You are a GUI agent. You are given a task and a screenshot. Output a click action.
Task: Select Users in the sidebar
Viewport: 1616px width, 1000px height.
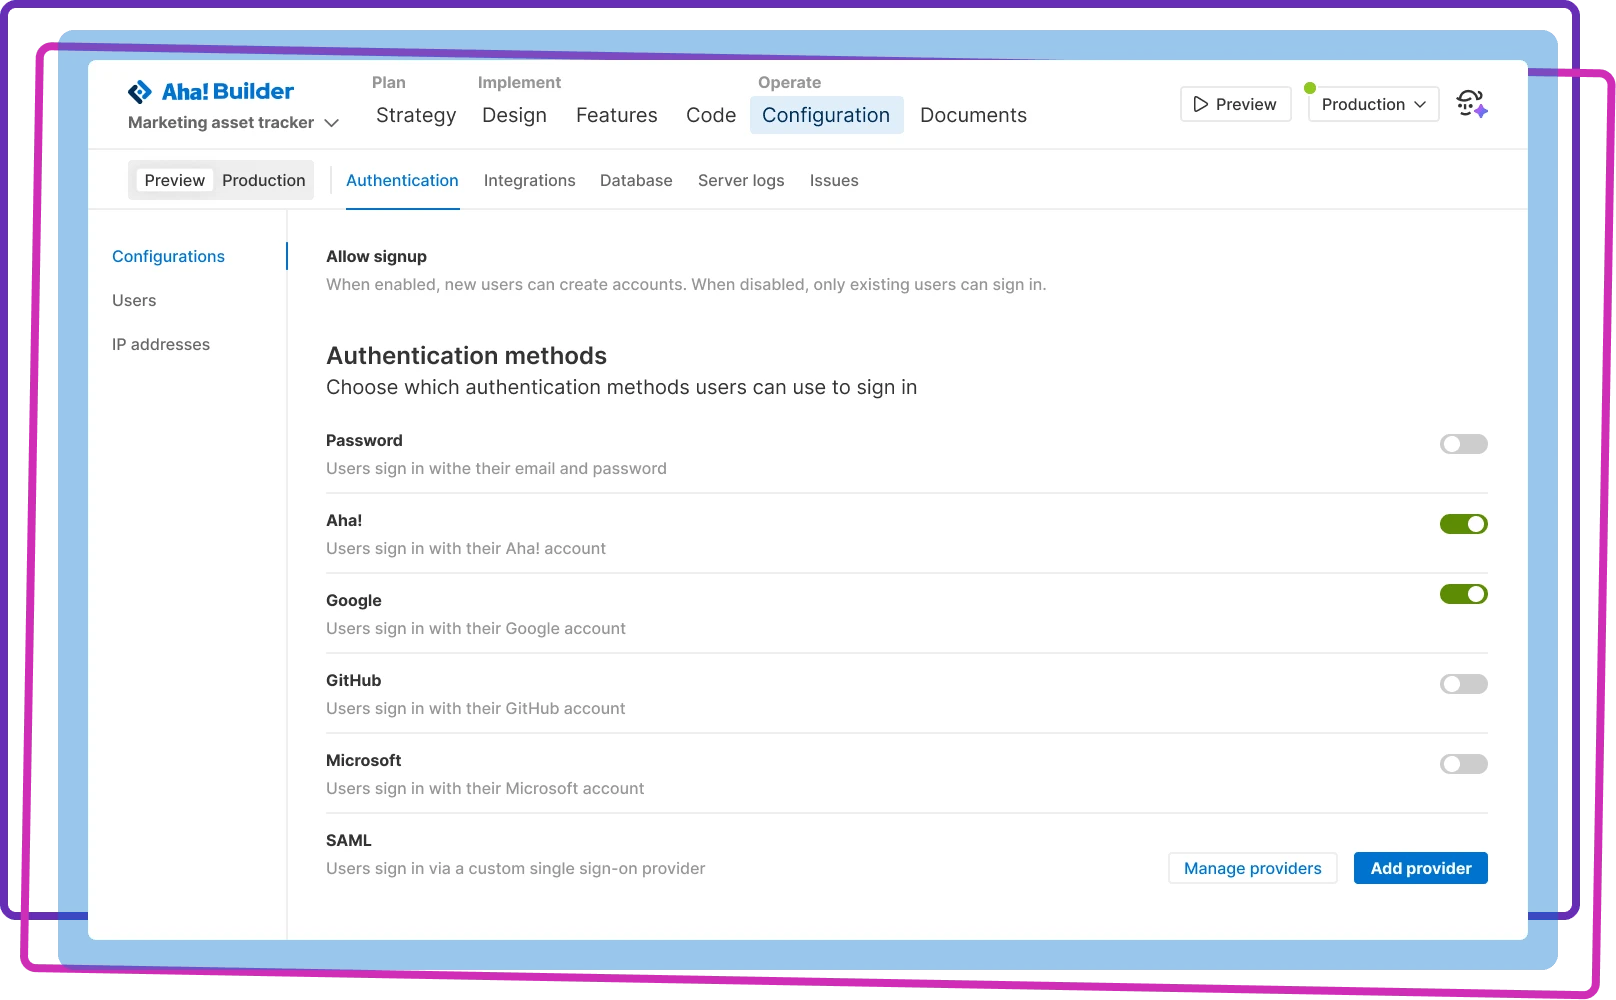(x=134, y=300)
